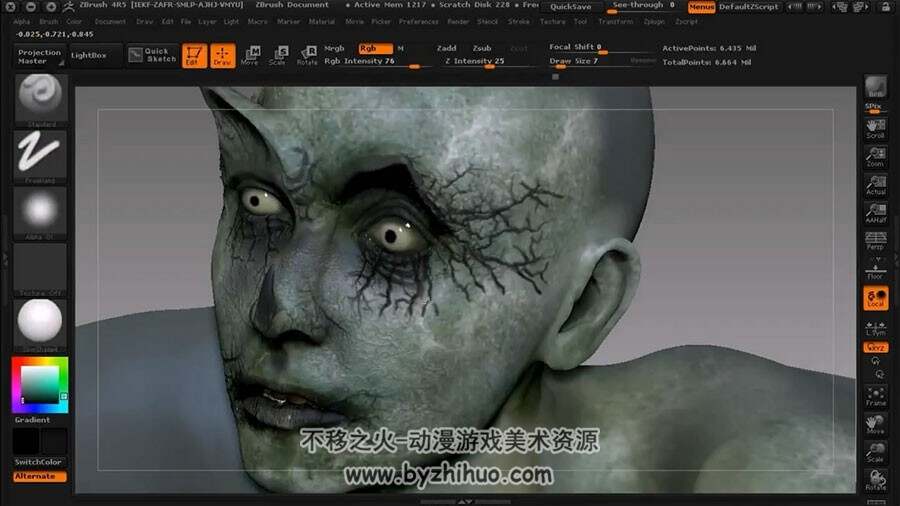Toggle the Alternate button
900x506 pixels.
pyautogui.click(x=40, y=476)
